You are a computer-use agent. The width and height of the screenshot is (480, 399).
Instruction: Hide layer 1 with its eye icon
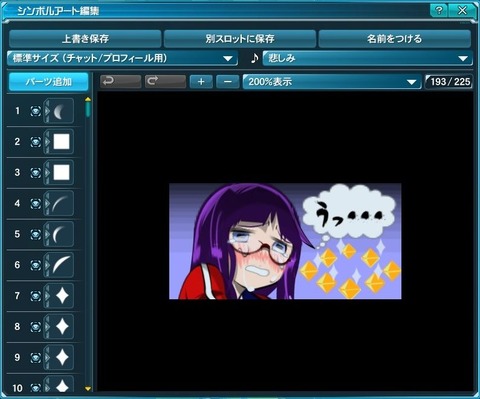pos(36,111)
